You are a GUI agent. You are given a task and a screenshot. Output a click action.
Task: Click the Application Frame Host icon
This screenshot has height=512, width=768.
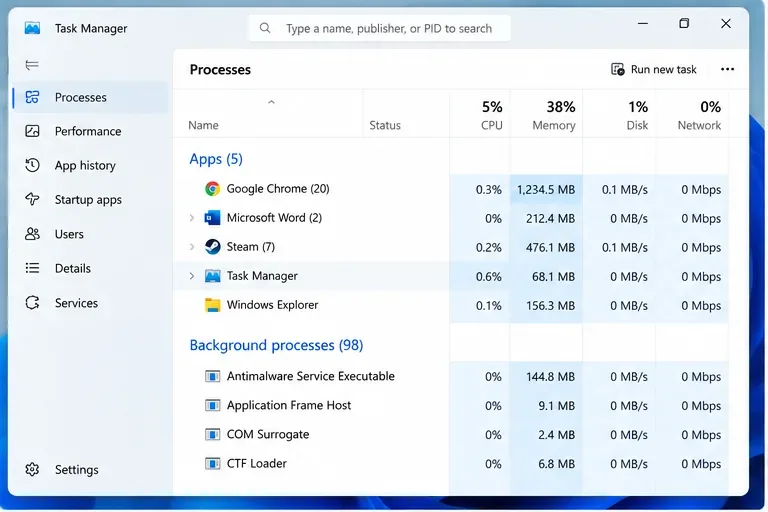[x=213, y=405]
